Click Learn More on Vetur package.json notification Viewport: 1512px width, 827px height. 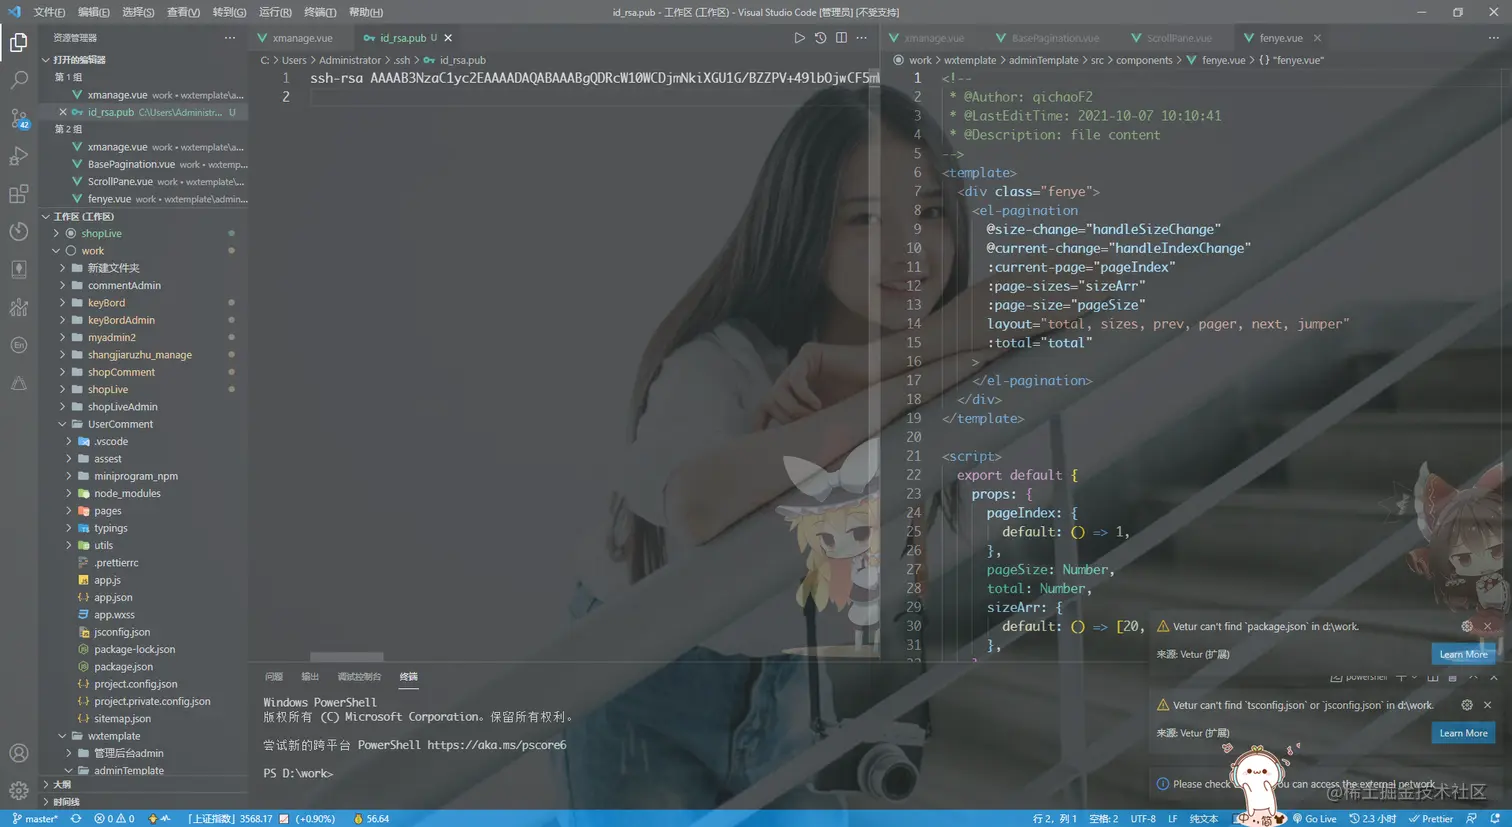[1463, 654]
